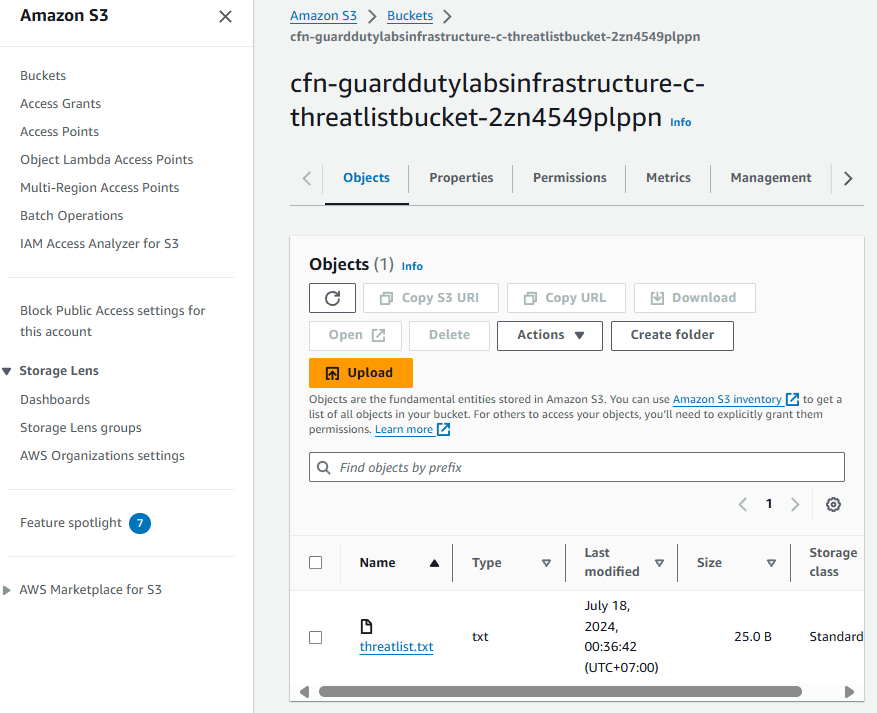Click Buckets breadcrumb link

pyautogui.click(x=410, y=16)
